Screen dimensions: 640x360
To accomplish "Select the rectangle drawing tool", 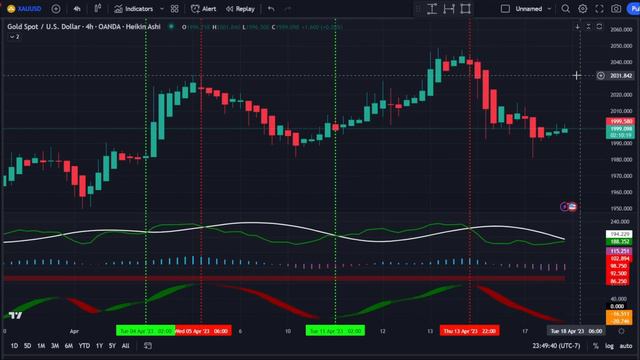I will pyautogui.click(x=466, y=9).
